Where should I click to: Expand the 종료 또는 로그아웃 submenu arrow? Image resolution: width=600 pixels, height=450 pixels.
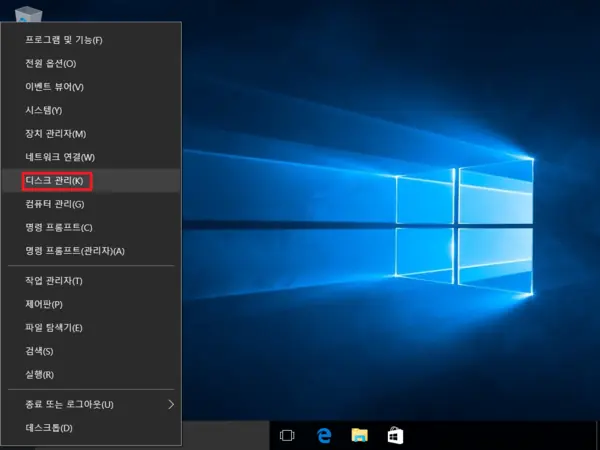coord(171,404)
